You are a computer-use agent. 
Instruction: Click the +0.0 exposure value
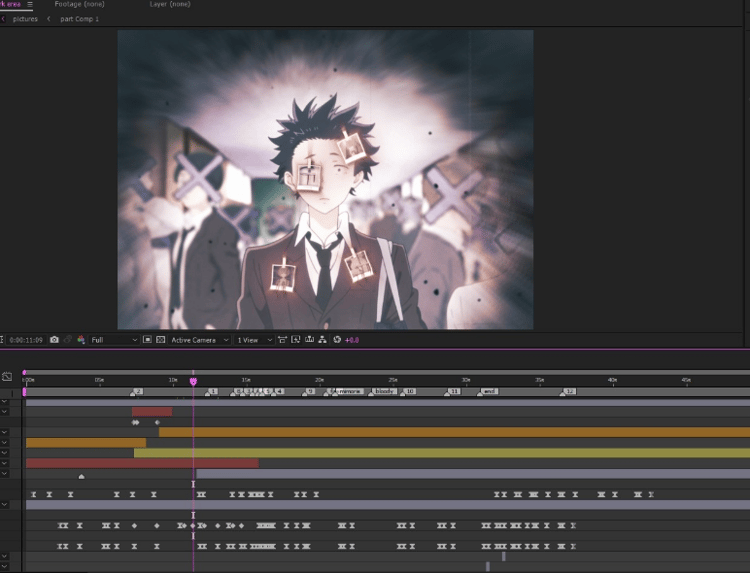352,340
